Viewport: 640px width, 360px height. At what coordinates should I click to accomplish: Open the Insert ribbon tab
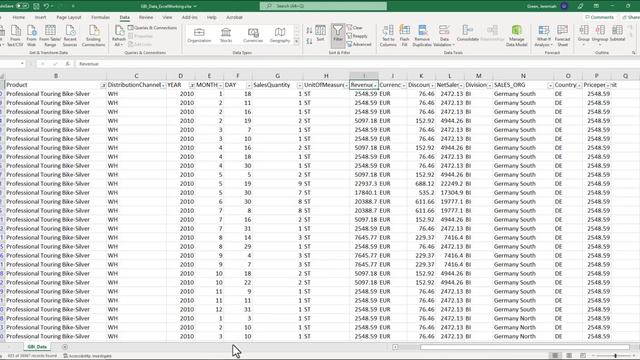coord(40,18)
